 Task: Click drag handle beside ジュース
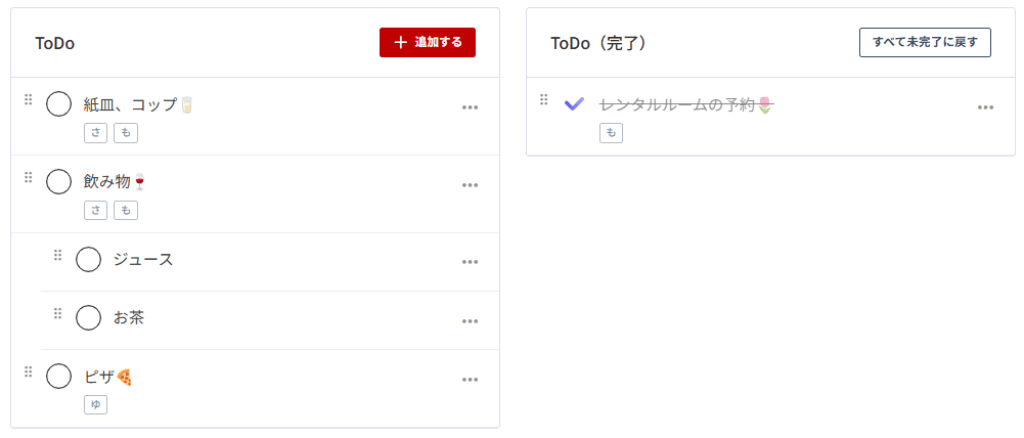pyautogui.click(x=58, y=256)
